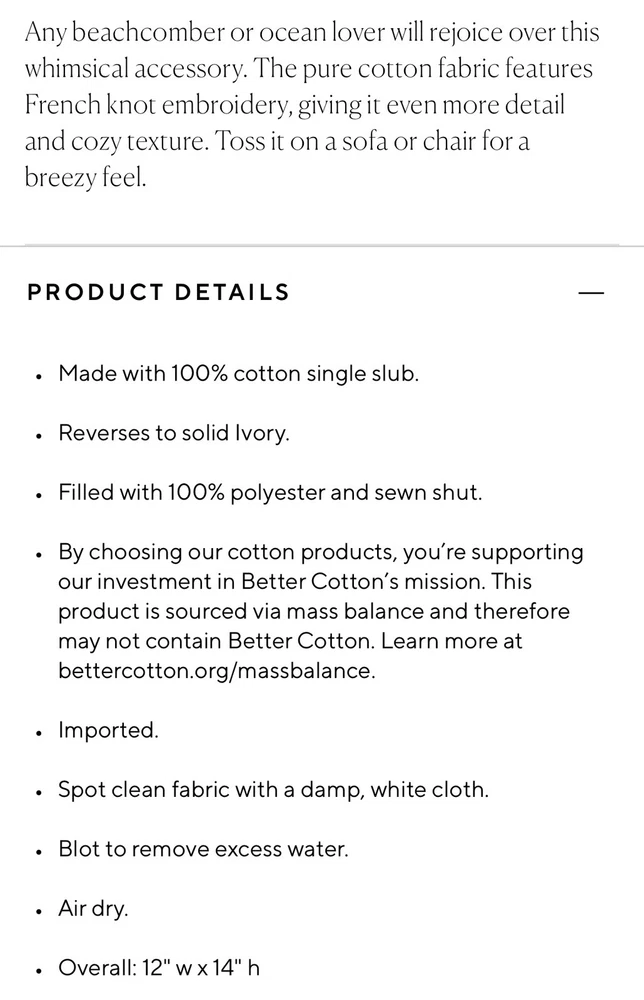The image size is (644, 1000).
Task: Click the "breezy feel." closing words
Action: (x=86, y=177)
